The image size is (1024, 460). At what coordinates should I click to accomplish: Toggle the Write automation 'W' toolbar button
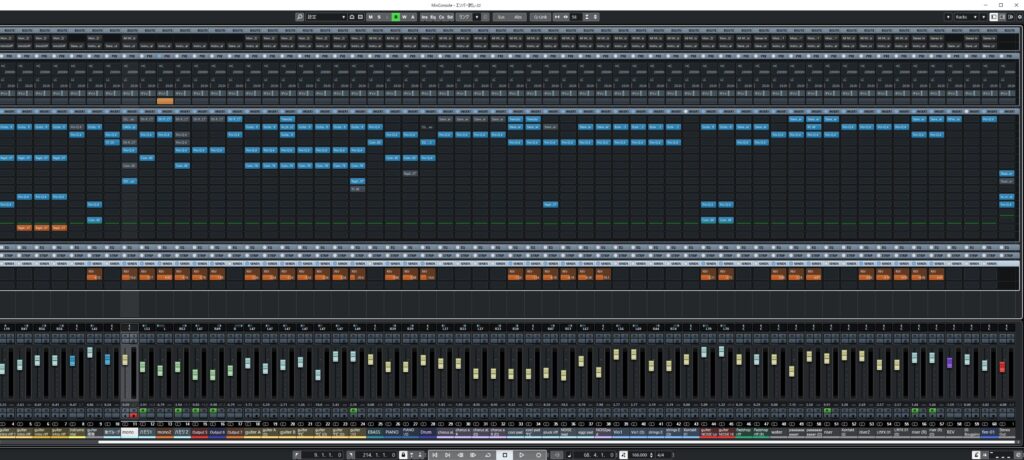[404, 17]
